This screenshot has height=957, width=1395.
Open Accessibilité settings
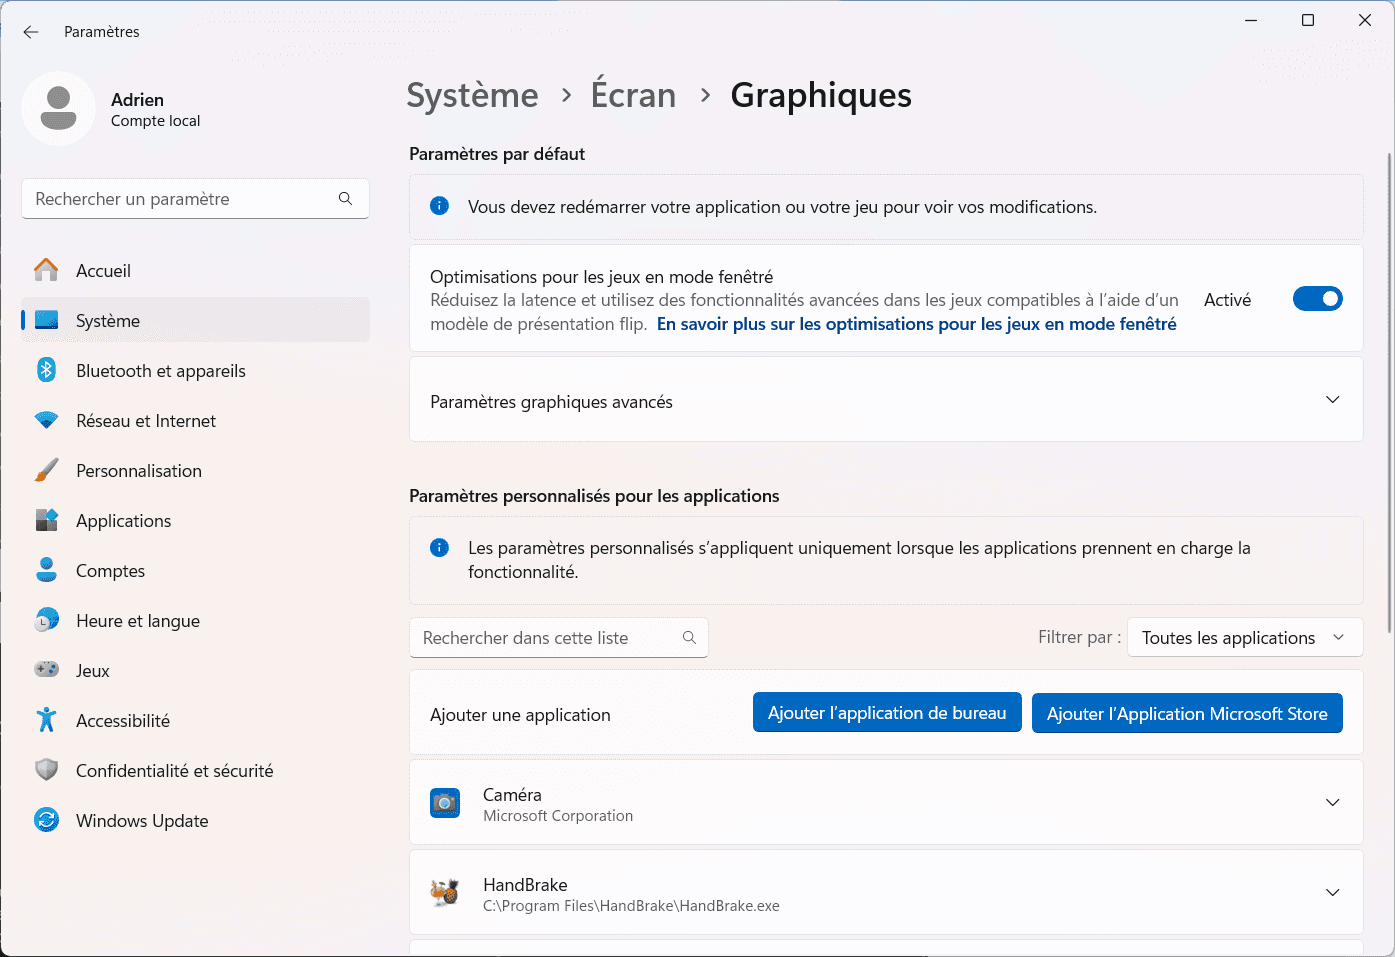click(x=195, y=720)
